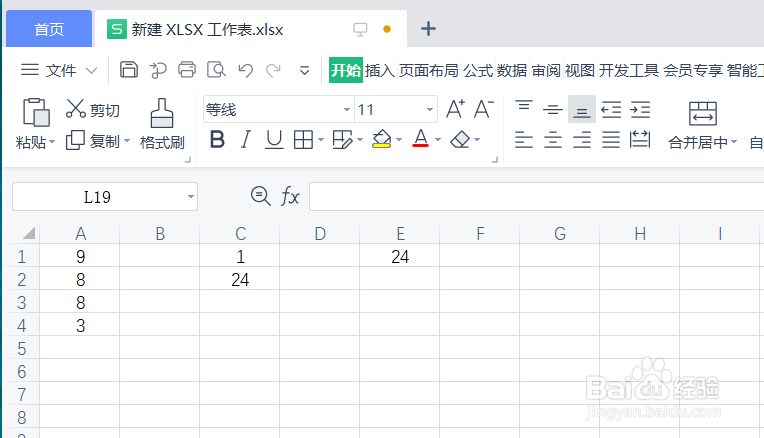Select column C header
This screenshot has height=438, width=764.
point(240,233)
